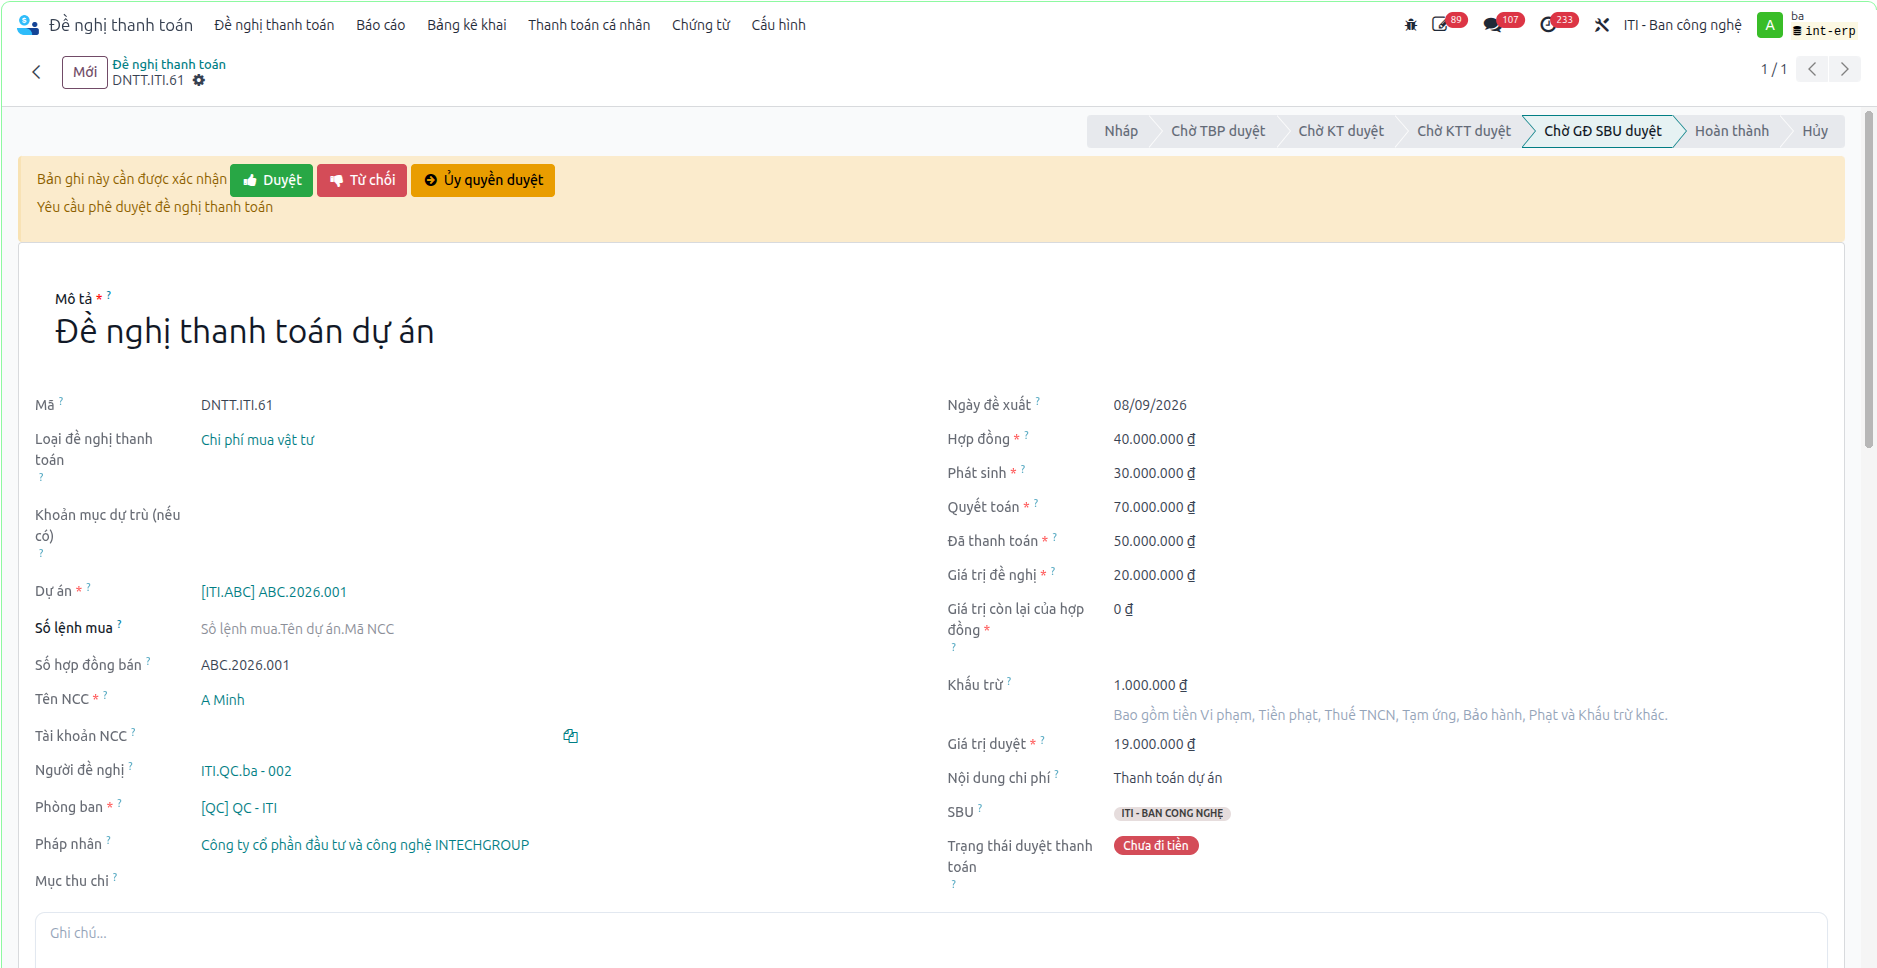Screen dimensions: 1877x968
Task: Open the Chứng từ menu
Action: tap(701, 25)
